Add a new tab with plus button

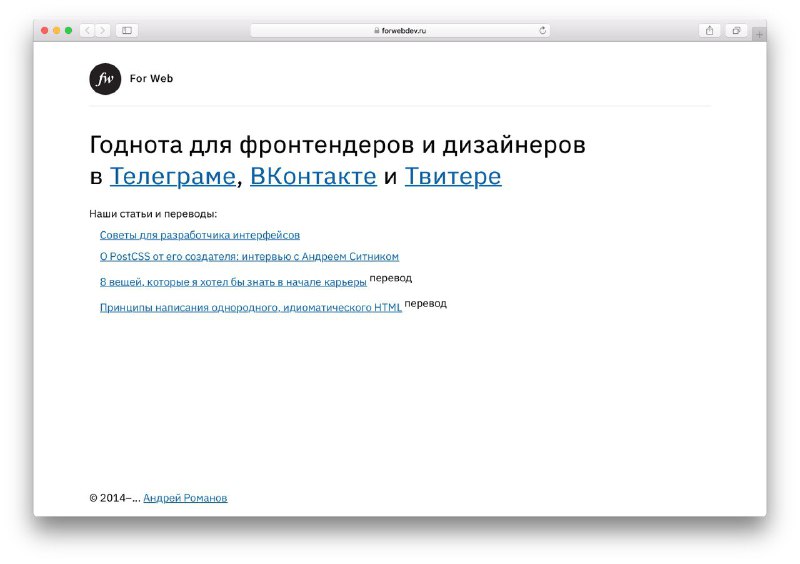coord(759,34)
